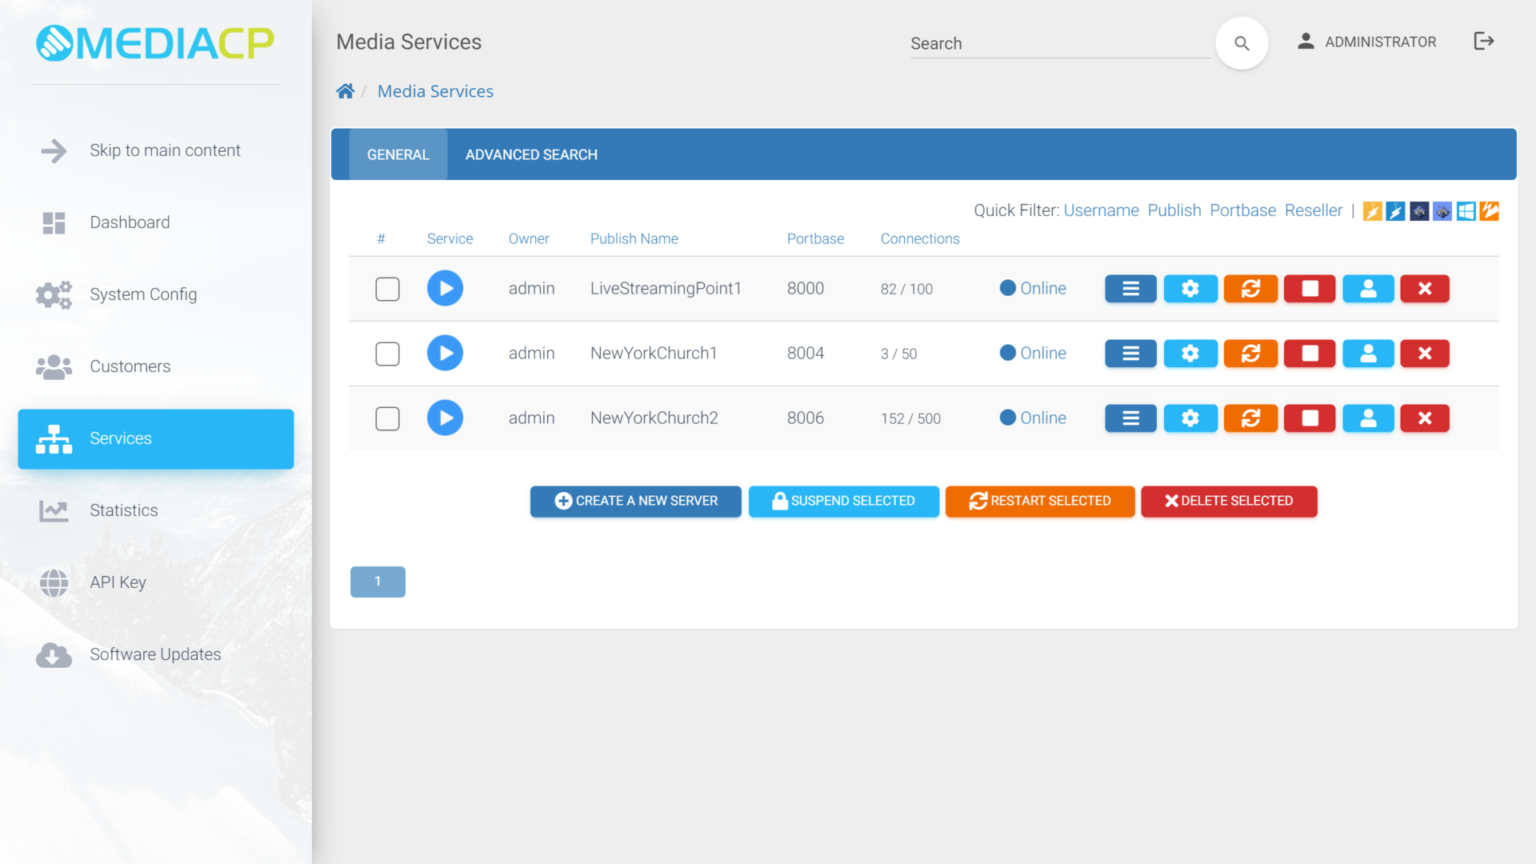This screenshot has height=864, width=1536.
Task: Open the Publish quick filter link
Action: (x=1174, y=210)
